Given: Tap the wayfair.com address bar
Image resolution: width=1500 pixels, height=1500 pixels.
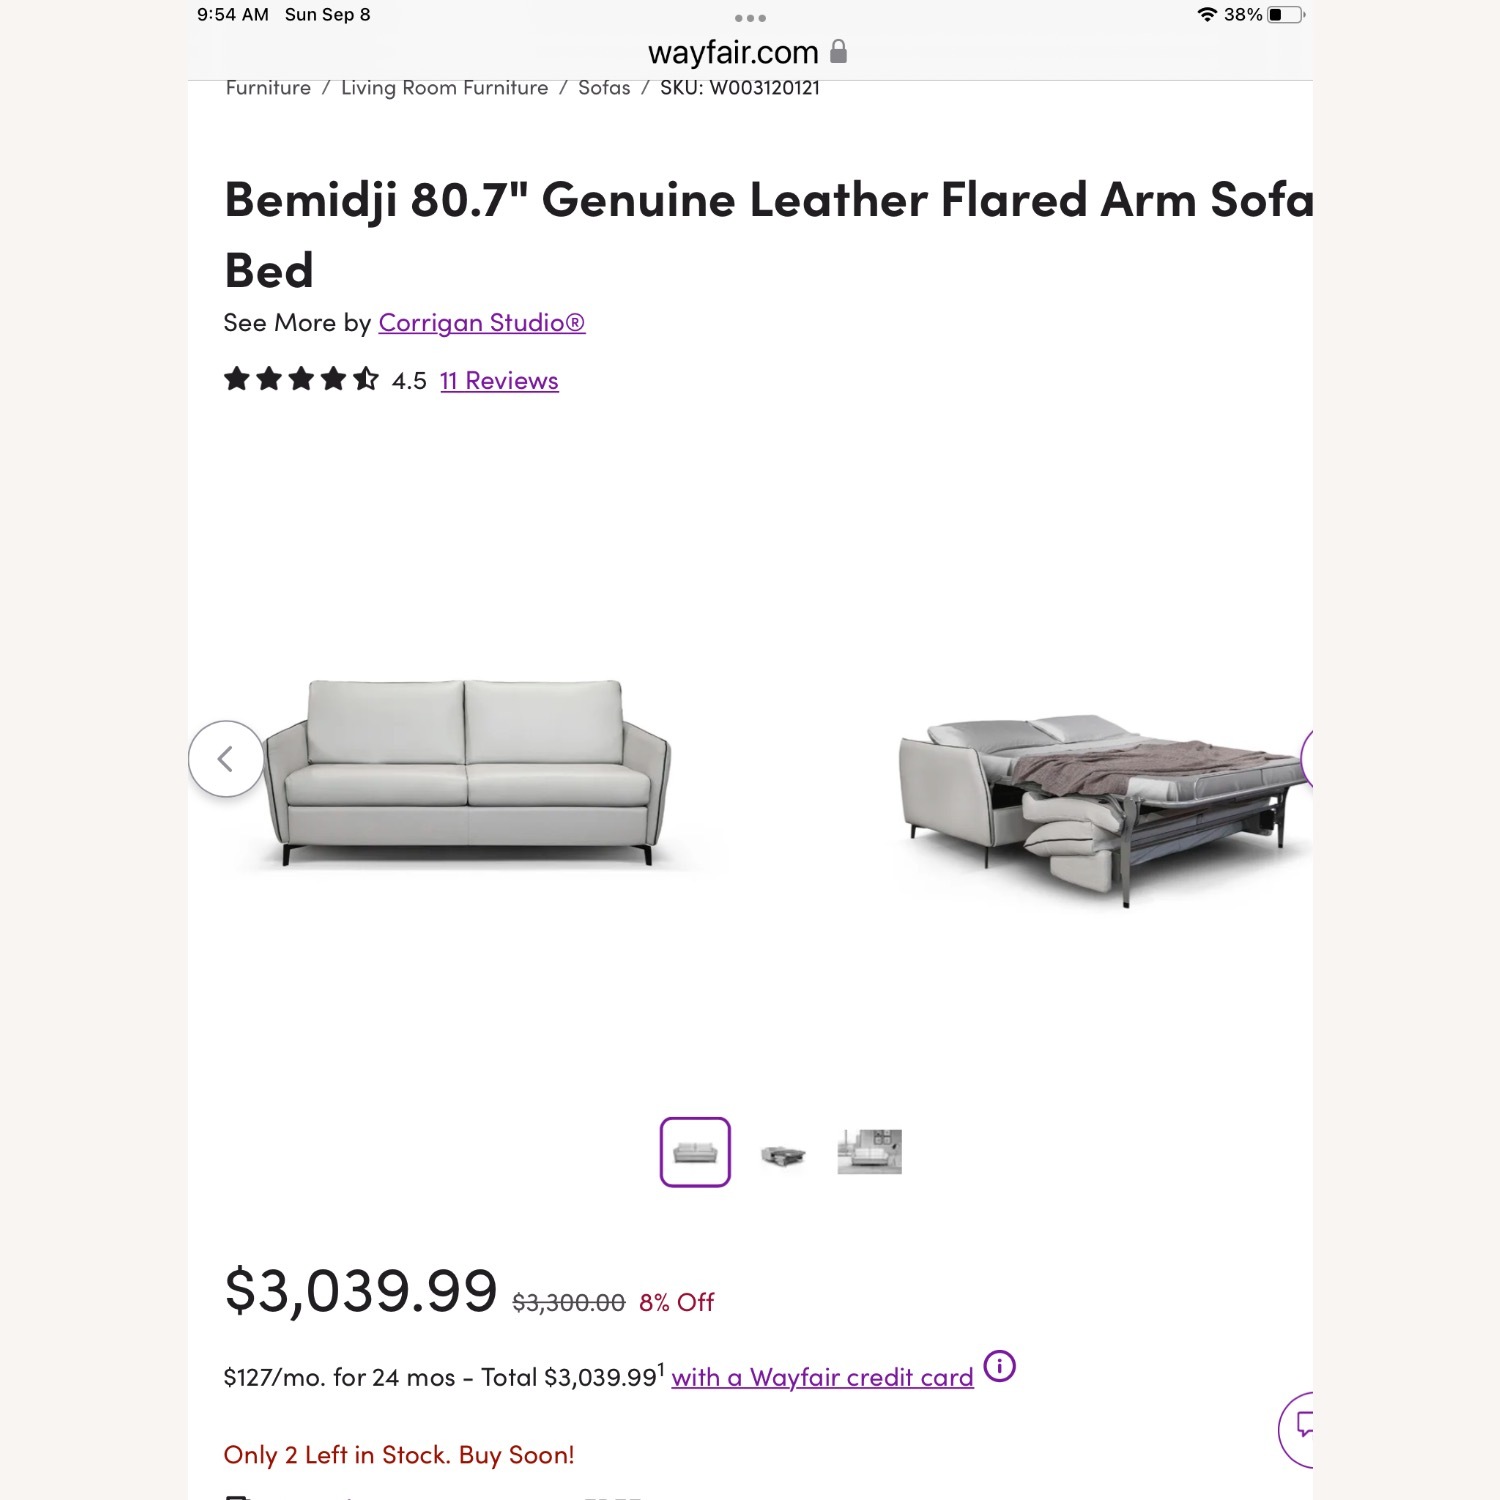Looking at the screenshot, I should 731,52.
